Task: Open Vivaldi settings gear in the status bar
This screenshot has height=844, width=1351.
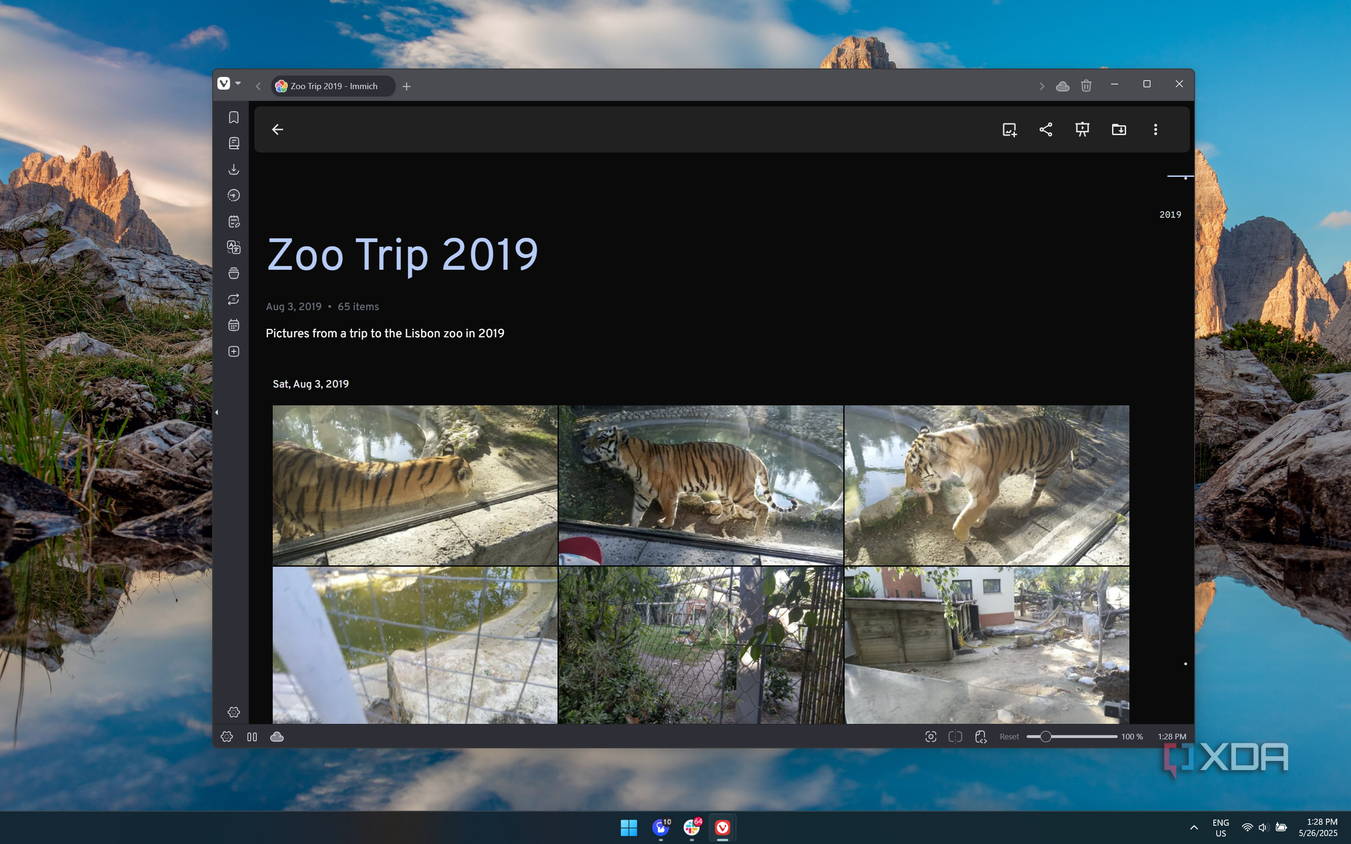Action: point(227,737)
